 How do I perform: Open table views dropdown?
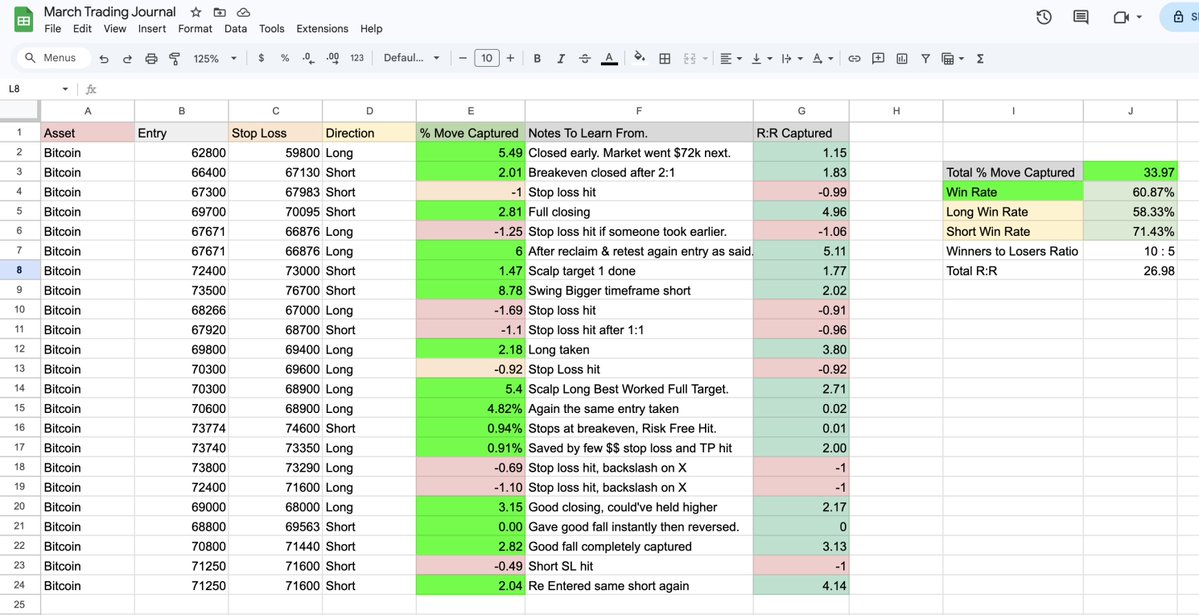(x=952, y=58)
